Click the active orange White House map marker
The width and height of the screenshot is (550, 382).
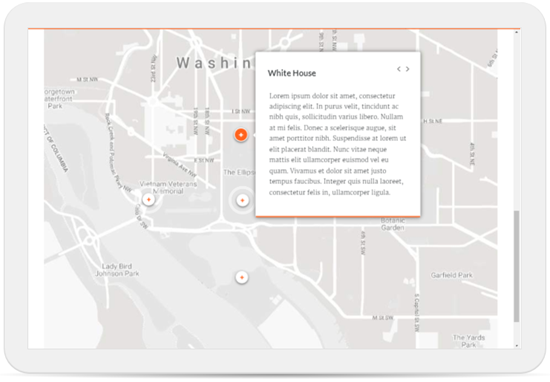[x=241, y=135]
